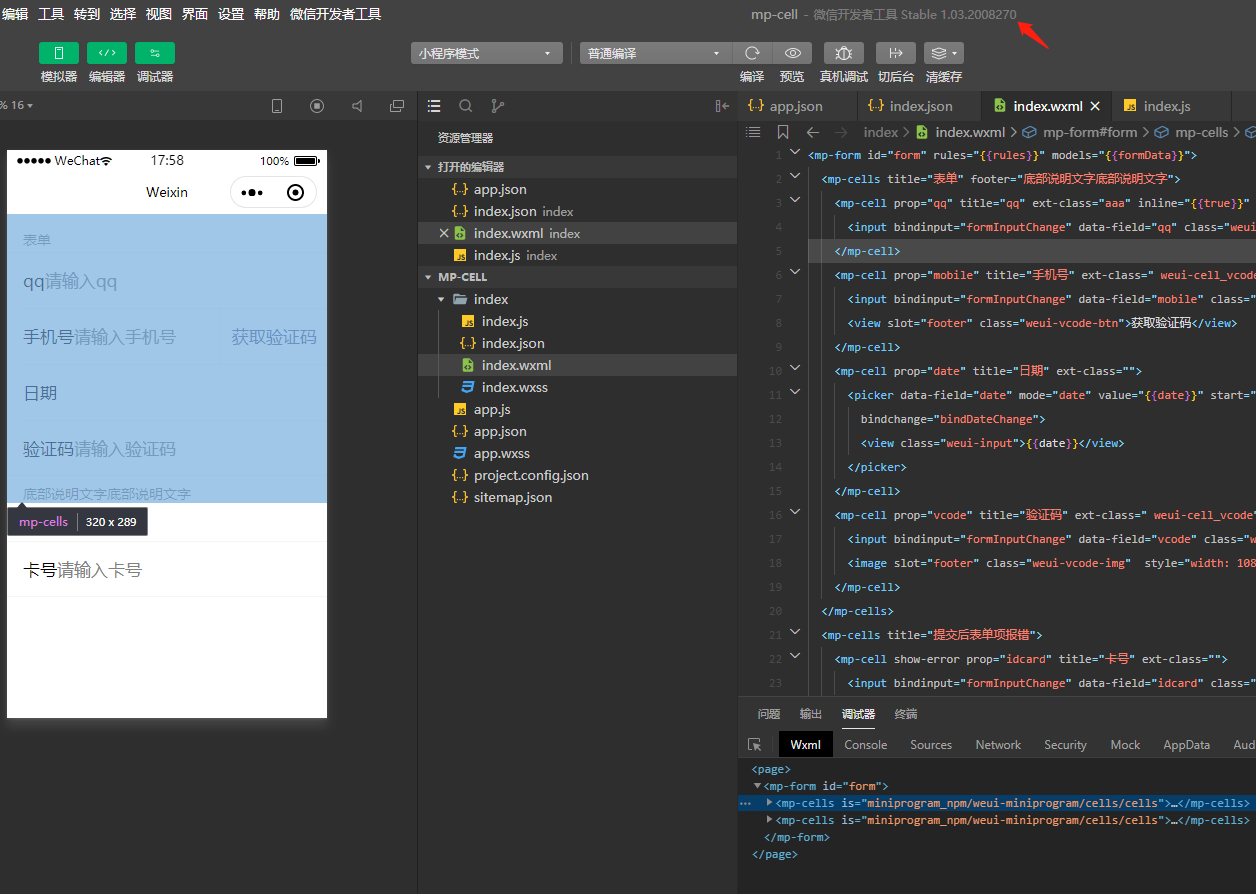Open the clear cache (清缓存) layers dropdown
Image resolution: width=1256 pixels, height=894 pixels.
pos(944,53)
